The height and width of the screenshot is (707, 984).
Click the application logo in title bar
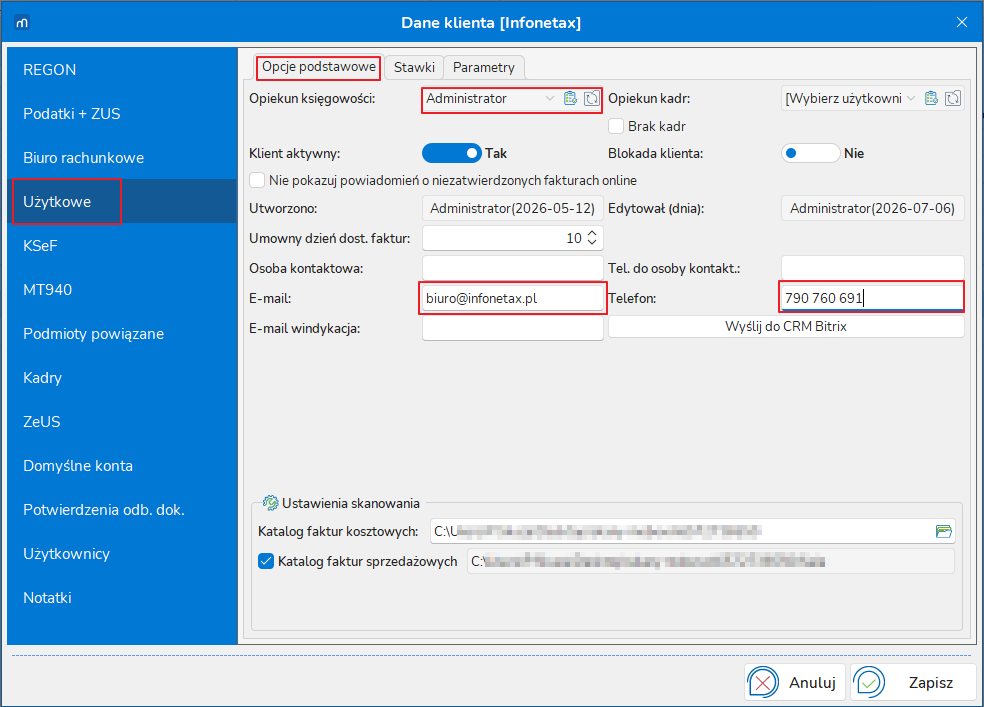(x=22, y=23)
